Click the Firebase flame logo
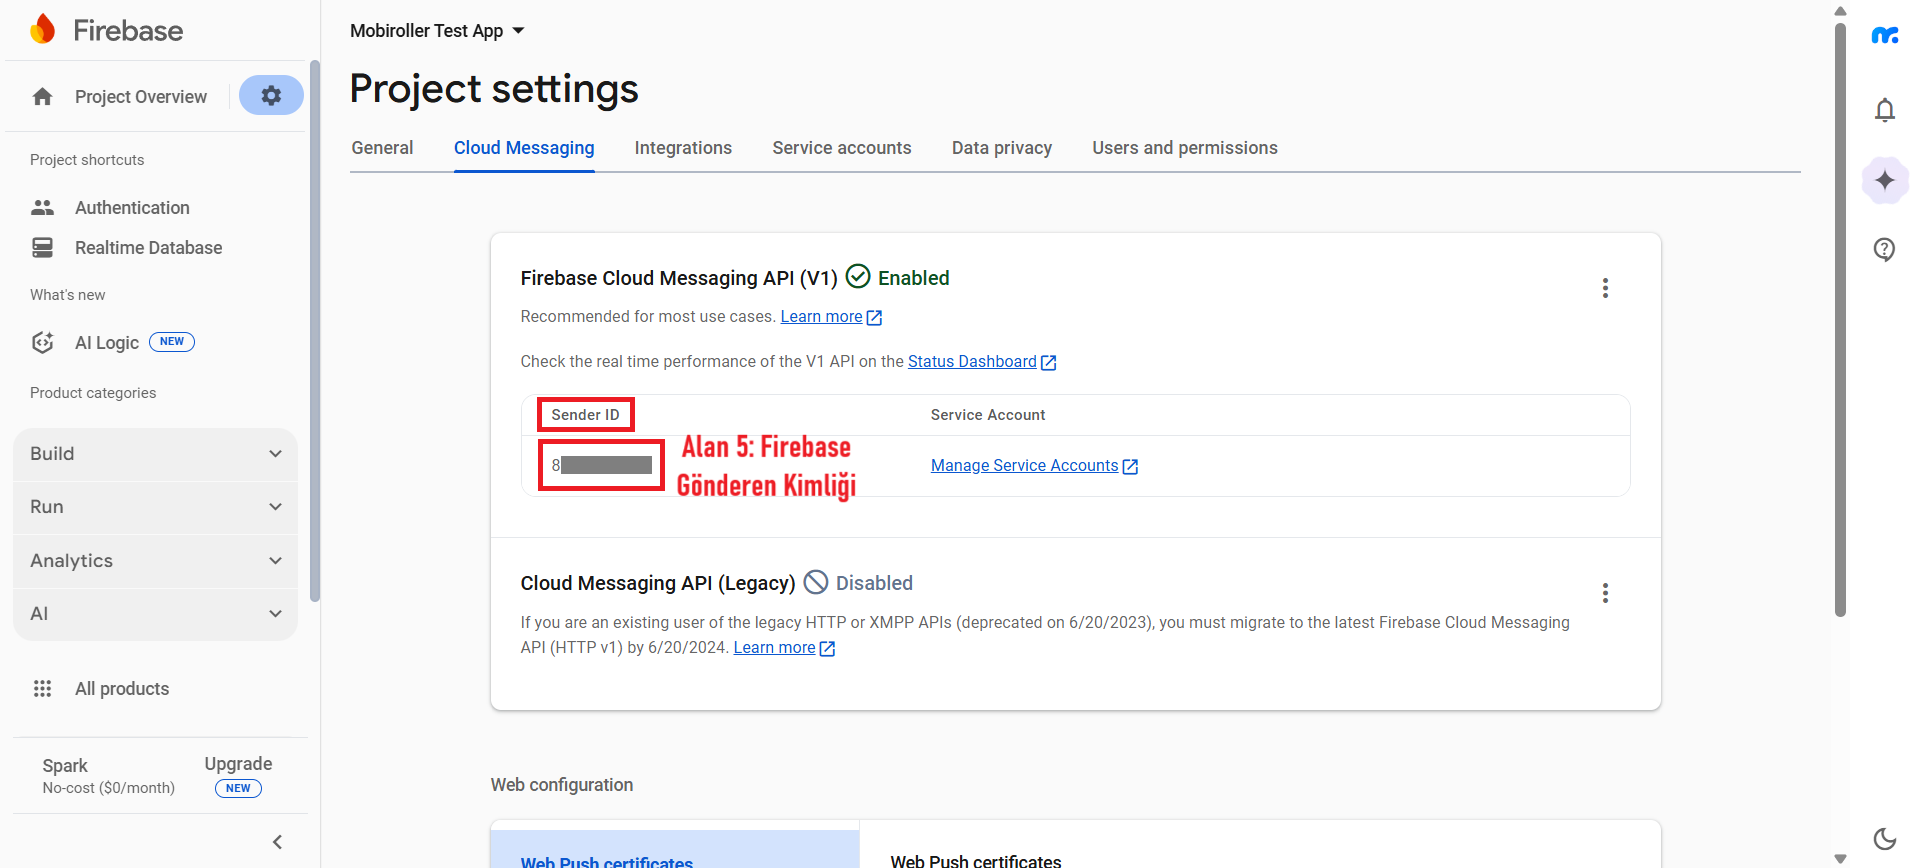 pos(42,30)
